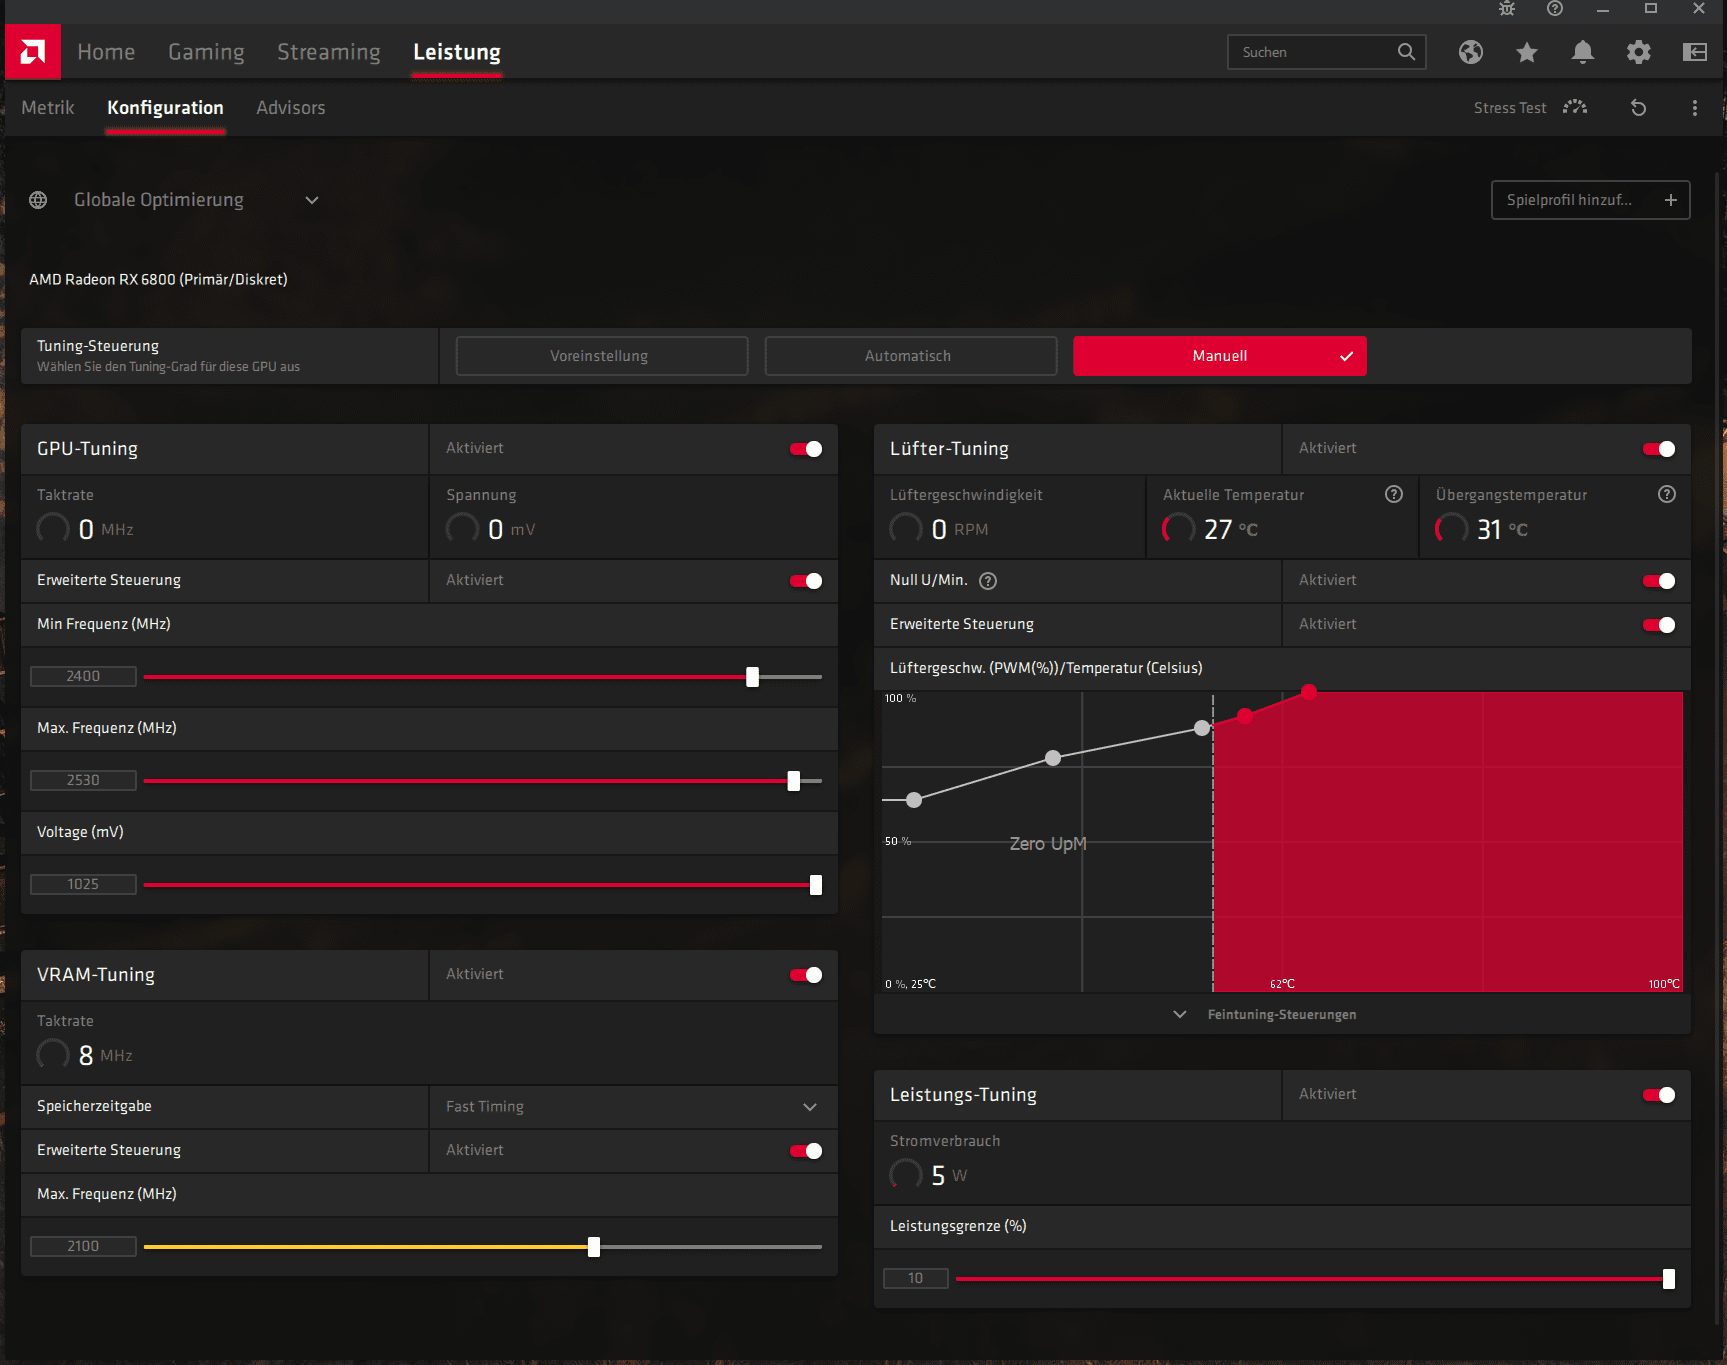
Task: Toggle Lüfter Erweiterte Steuerung switch
Action: click(1659, 625)
